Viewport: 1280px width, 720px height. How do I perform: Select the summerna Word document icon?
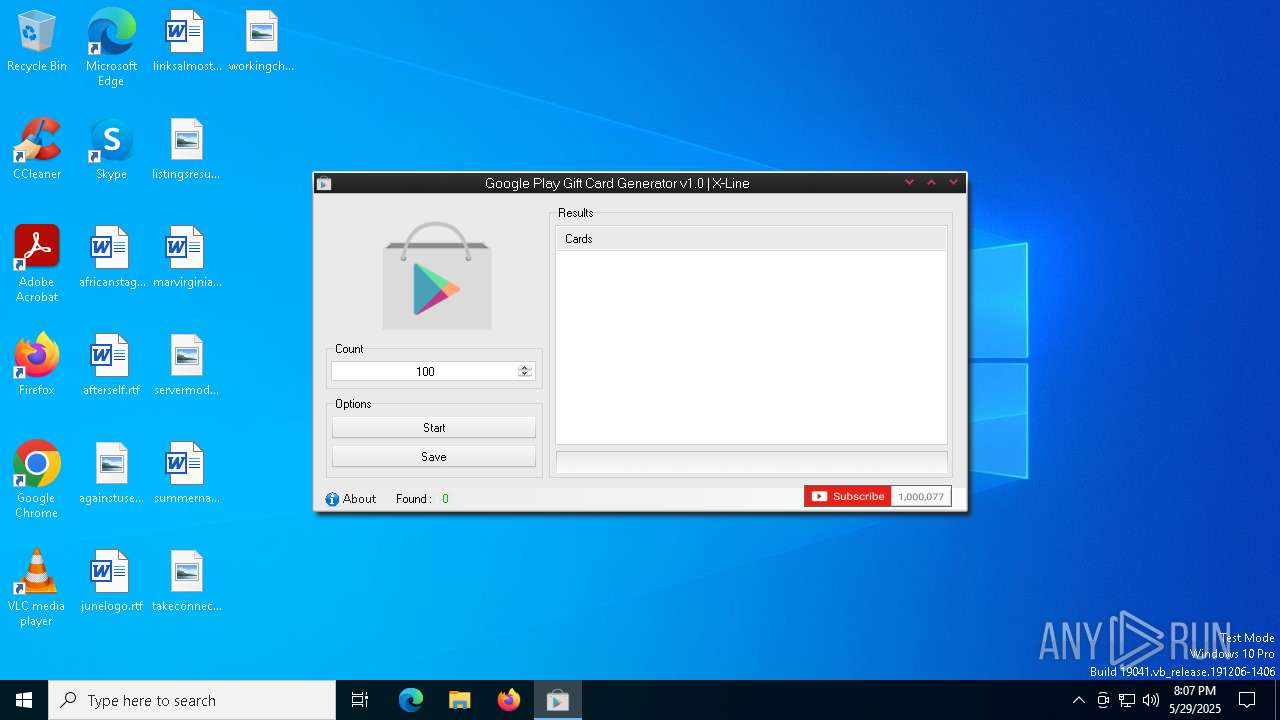point(186,473)
